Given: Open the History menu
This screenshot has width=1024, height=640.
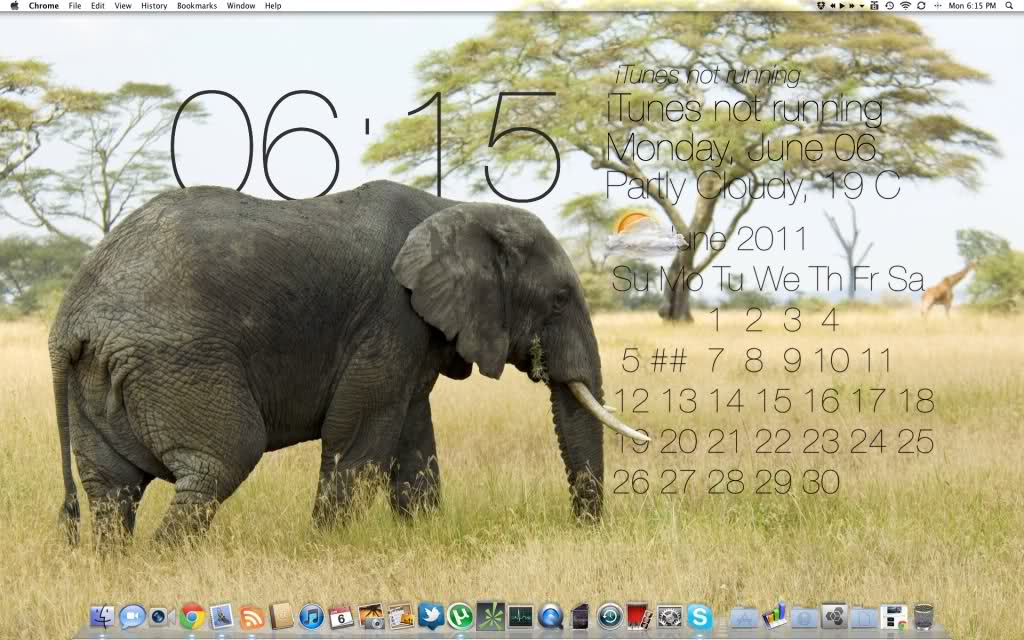Looking at the screenshot, I should (154, 5).
